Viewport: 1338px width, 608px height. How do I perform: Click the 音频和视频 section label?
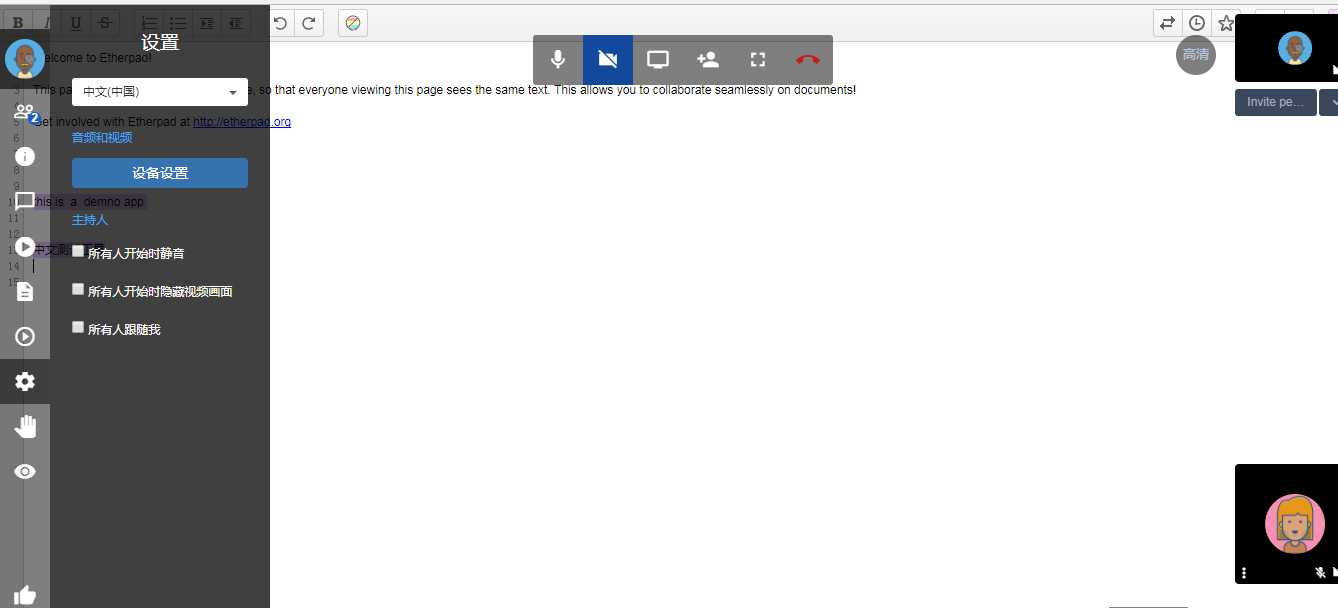click(102, 137)
